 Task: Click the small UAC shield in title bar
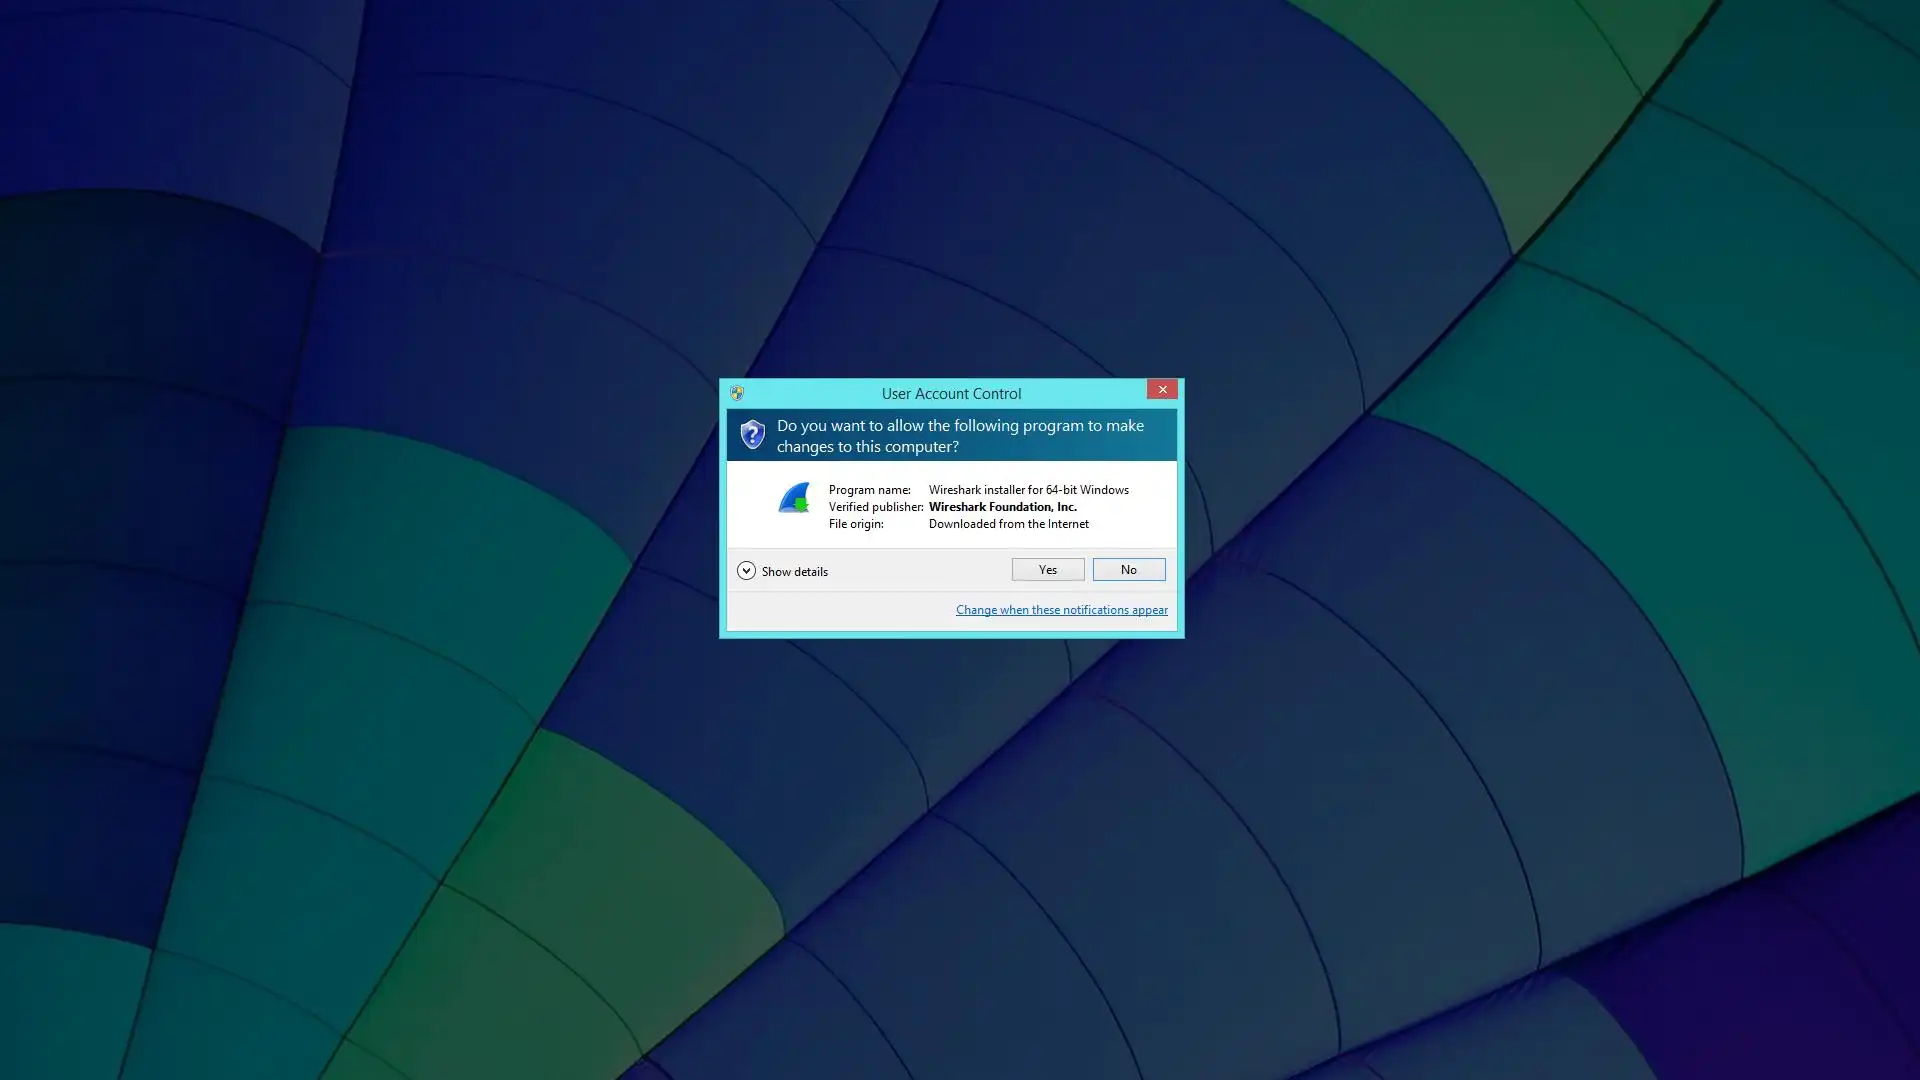point(737,393)
